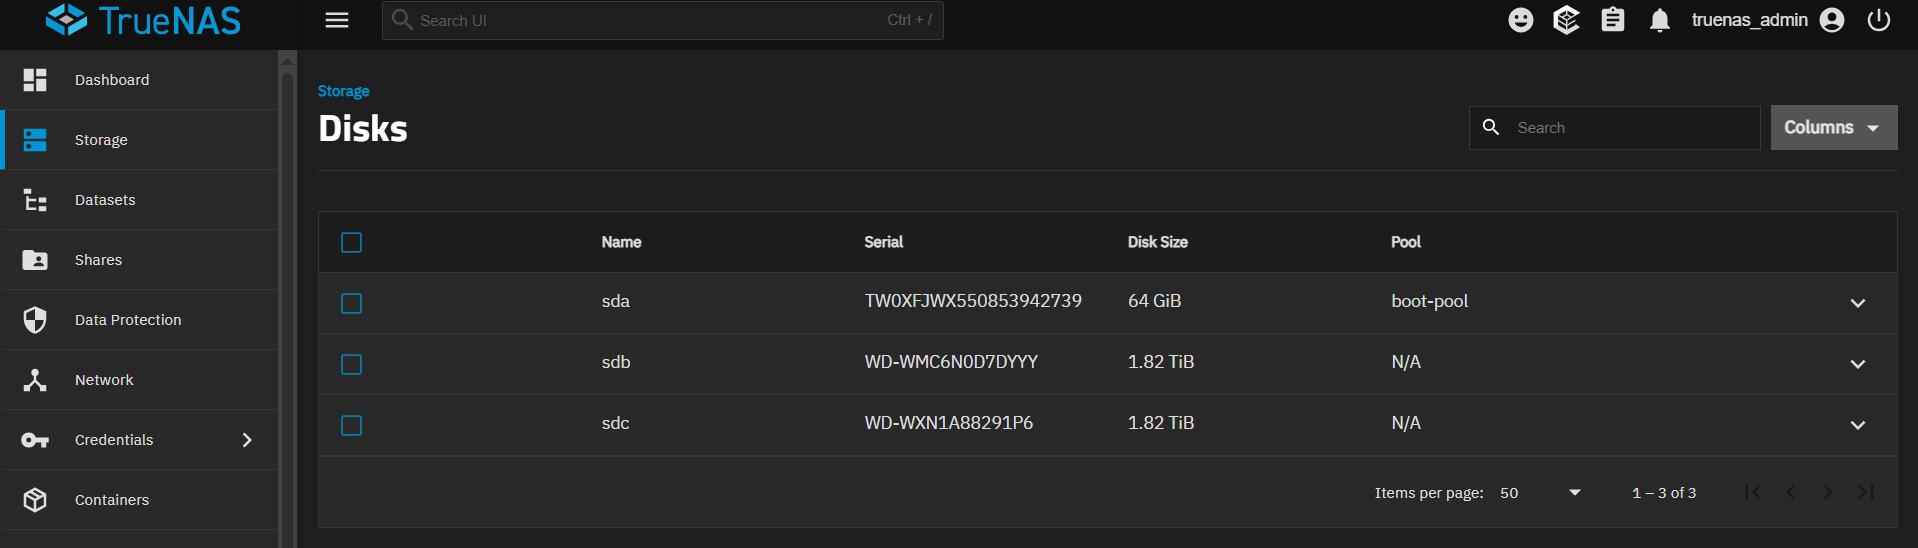The image size is (1918, 548).
Task: Go to first page of table
Action: [1753, 492]
